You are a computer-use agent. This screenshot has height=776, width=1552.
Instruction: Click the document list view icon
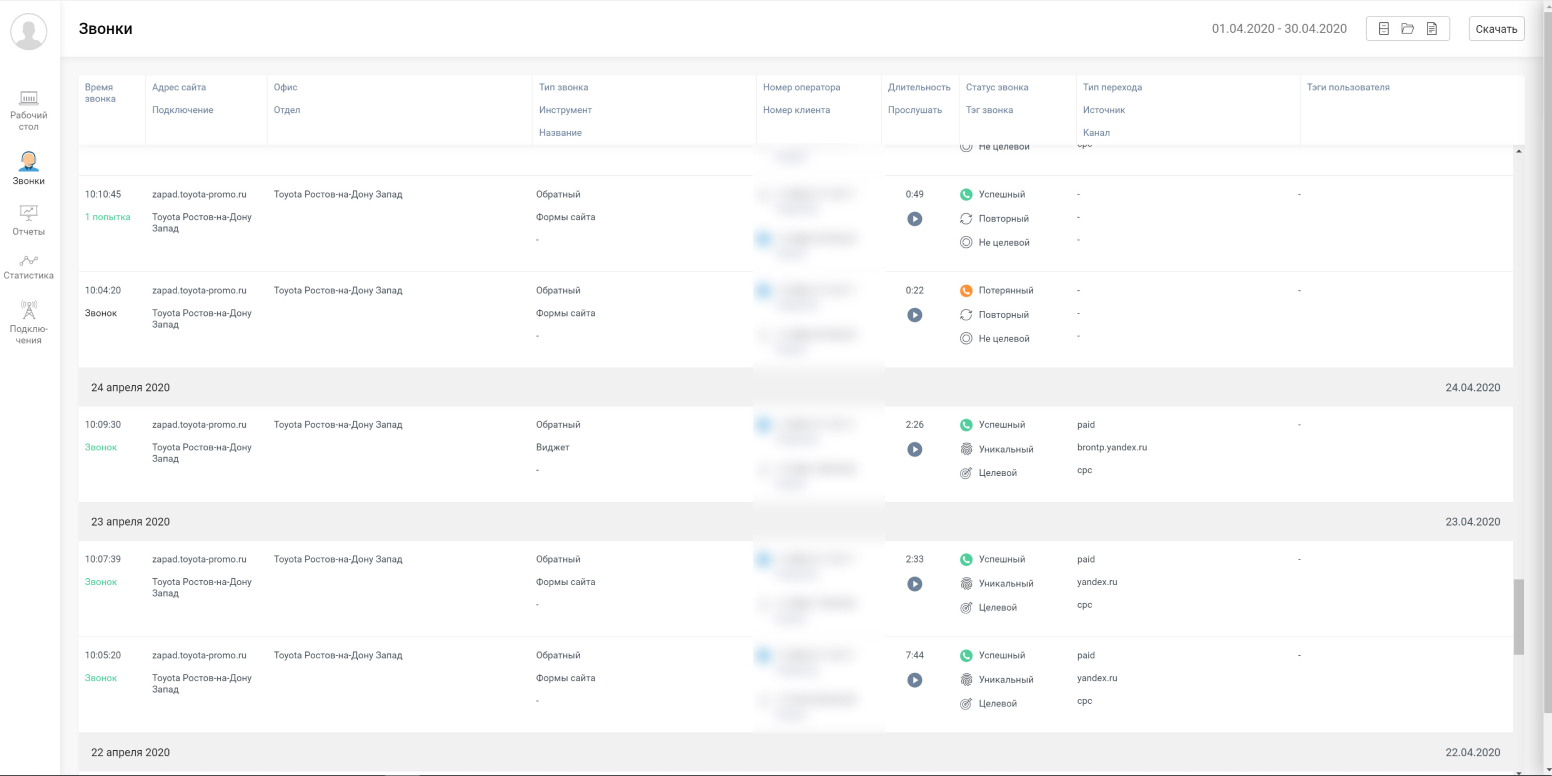(x=1432, y=29)
